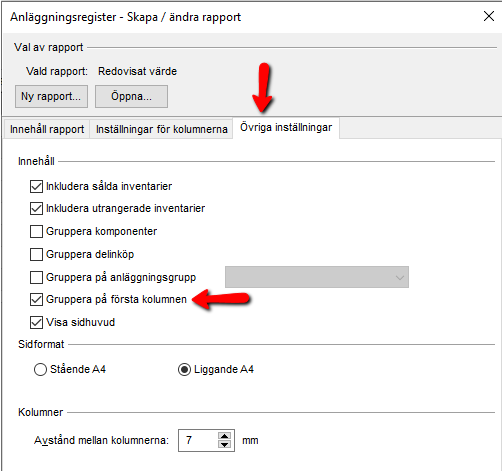Screen dimensions: 502x471
Task: Click the Vald rapport: label
Action: click(57, 71)
